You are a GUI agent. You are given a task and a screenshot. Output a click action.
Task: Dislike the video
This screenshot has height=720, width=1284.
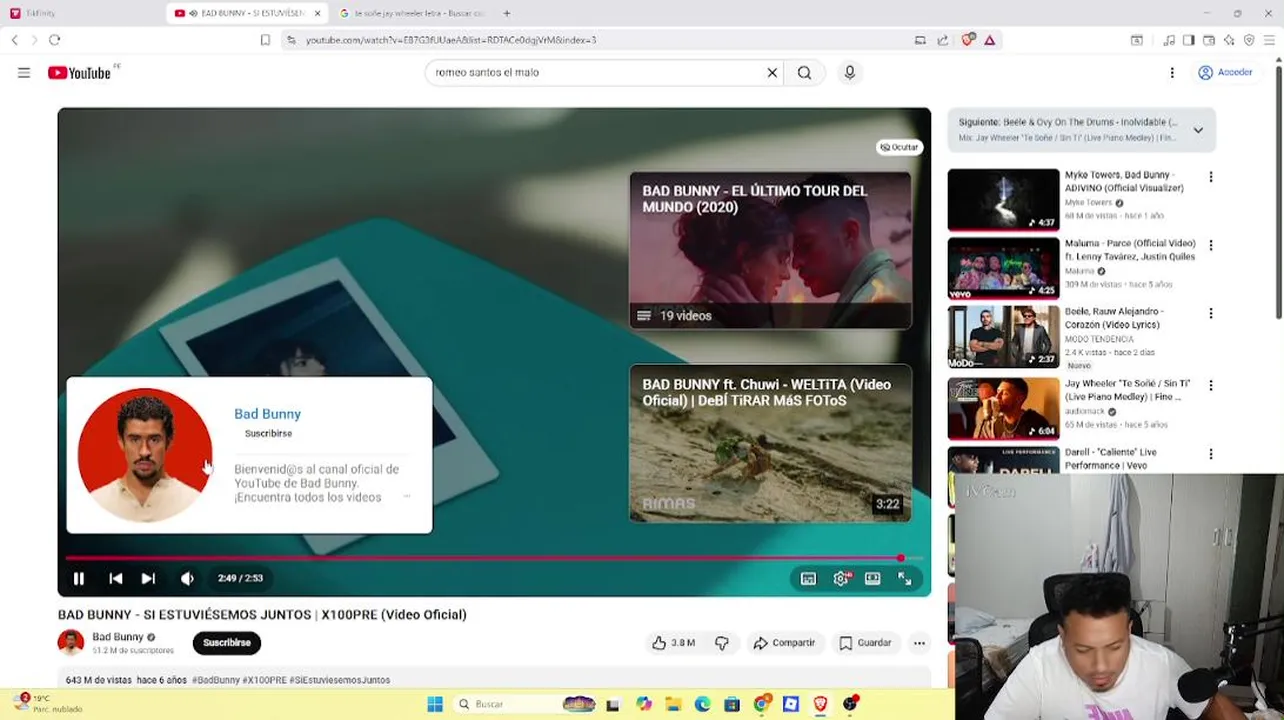(722, 643)
